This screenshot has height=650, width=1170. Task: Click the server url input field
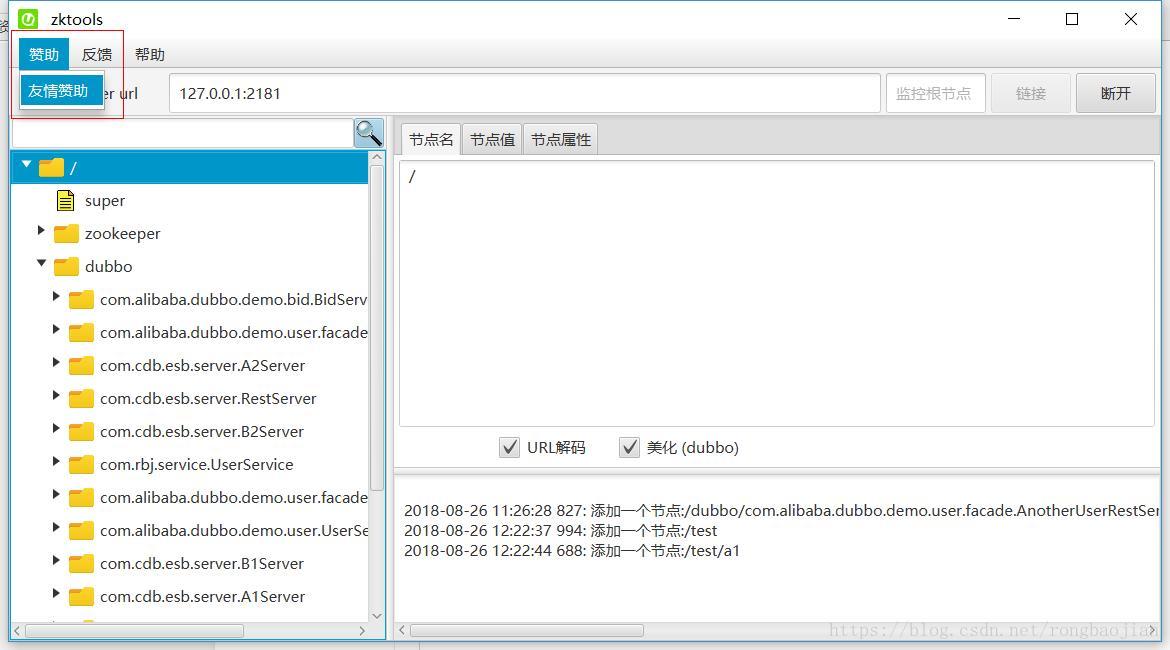(x=525, y=93)
